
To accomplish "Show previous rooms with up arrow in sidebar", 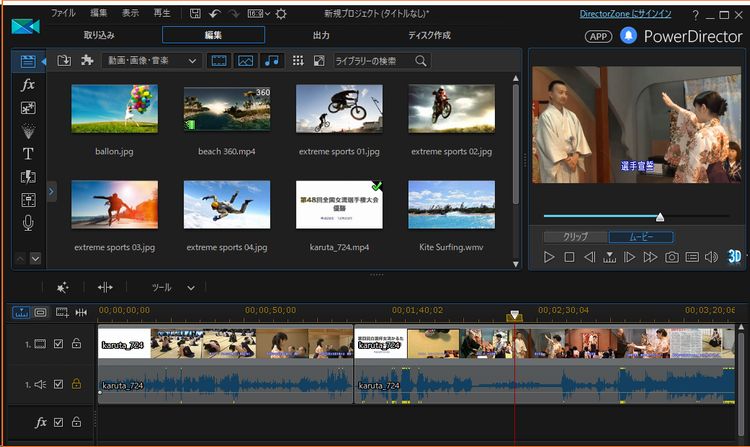I will (x=20, y=259).
